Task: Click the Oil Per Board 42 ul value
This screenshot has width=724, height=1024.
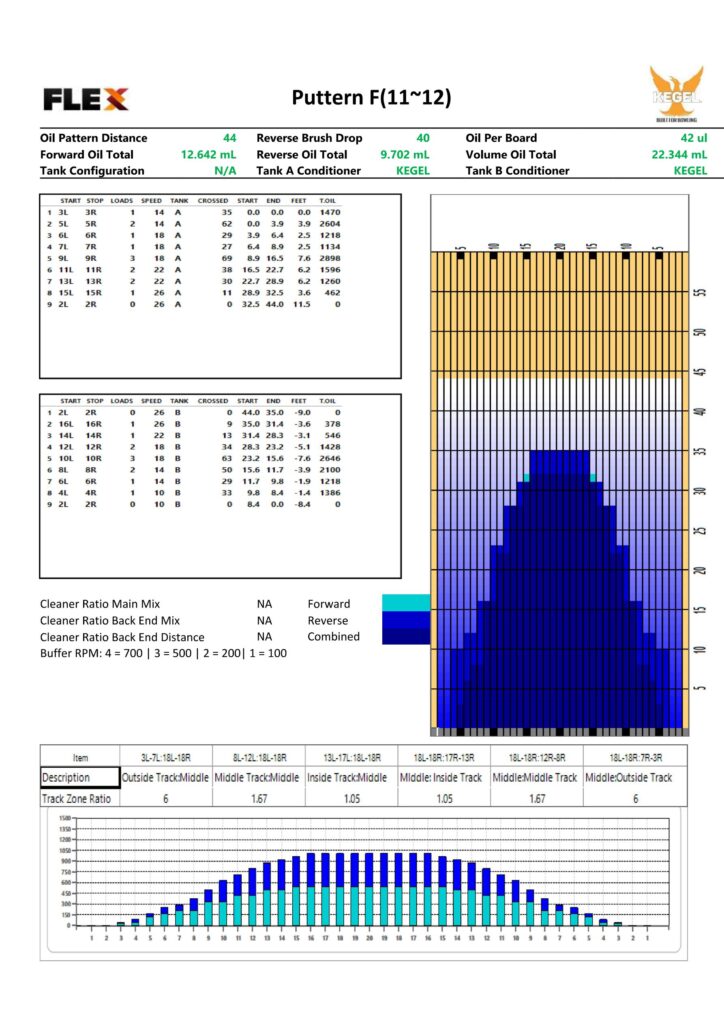Action: (692, 138)
